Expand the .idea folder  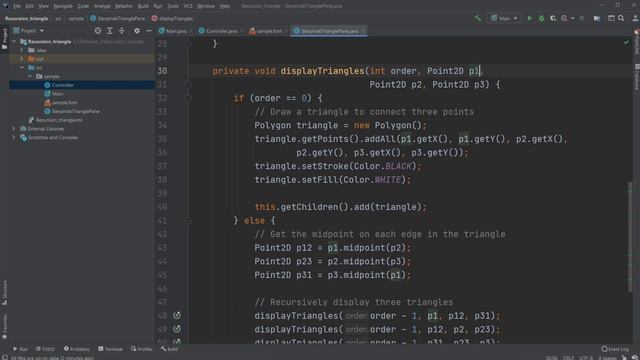click(x=22, y=50)
